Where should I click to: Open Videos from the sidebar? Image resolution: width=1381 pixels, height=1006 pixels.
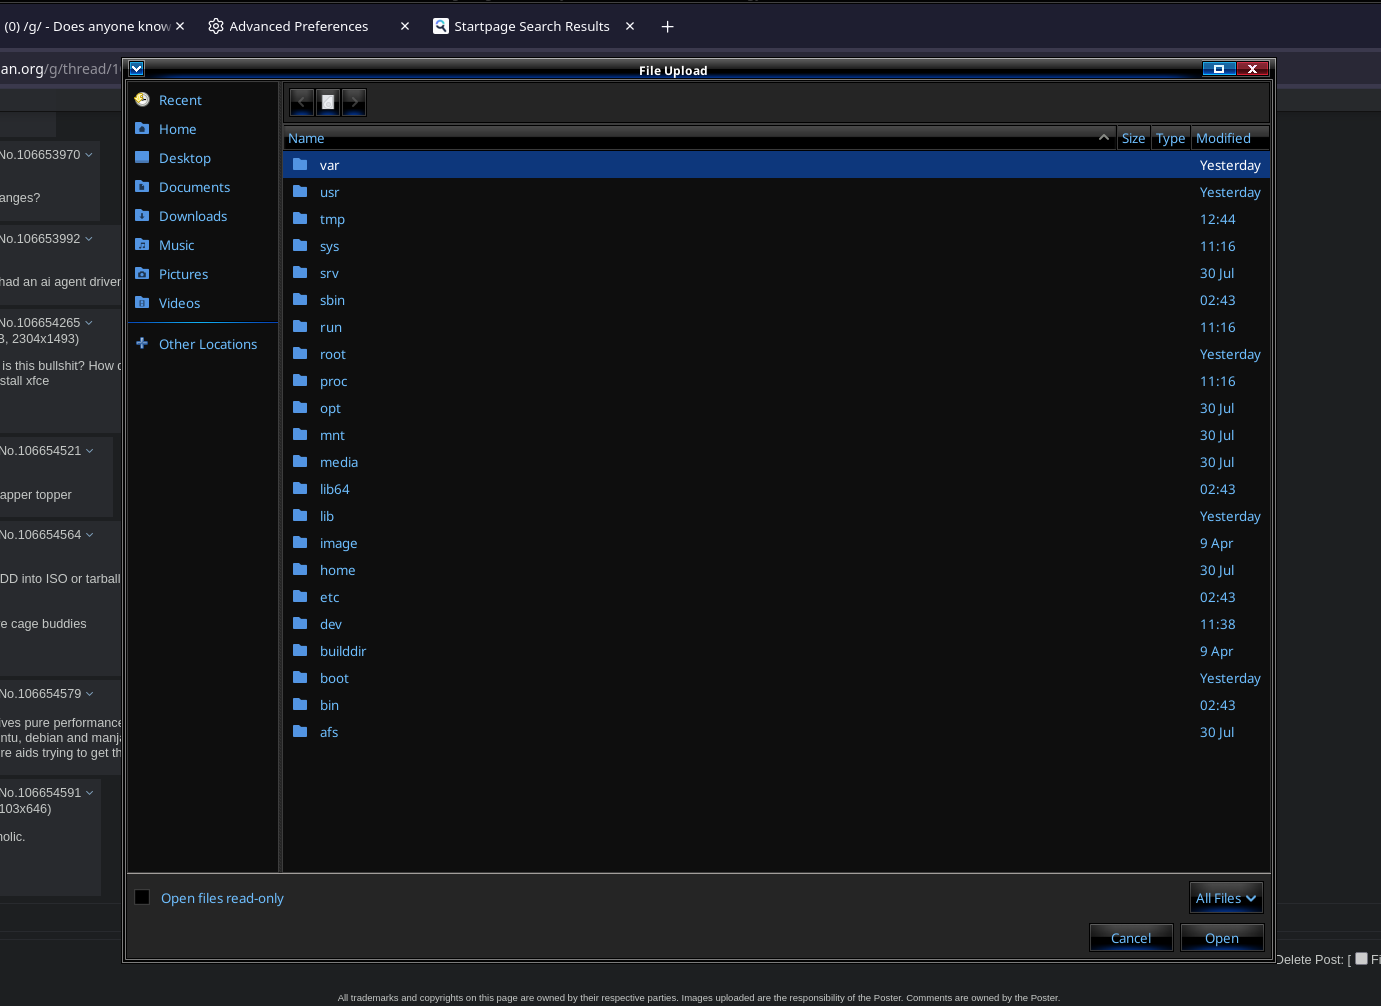pyautogui.click(x=179, y=303)
